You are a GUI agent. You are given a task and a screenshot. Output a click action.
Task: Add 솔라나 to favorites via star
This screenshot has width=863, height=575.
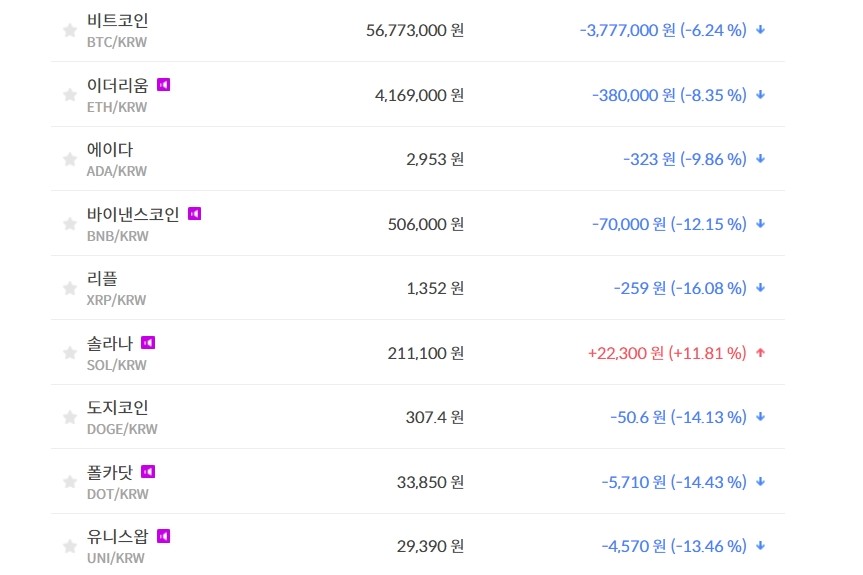coord(70,353)
